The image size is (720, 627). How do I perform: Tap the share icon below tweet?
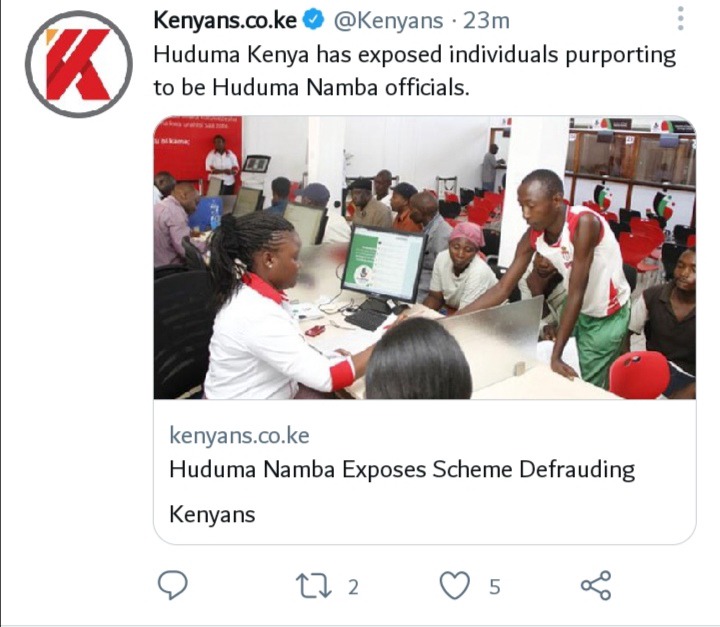596,585
